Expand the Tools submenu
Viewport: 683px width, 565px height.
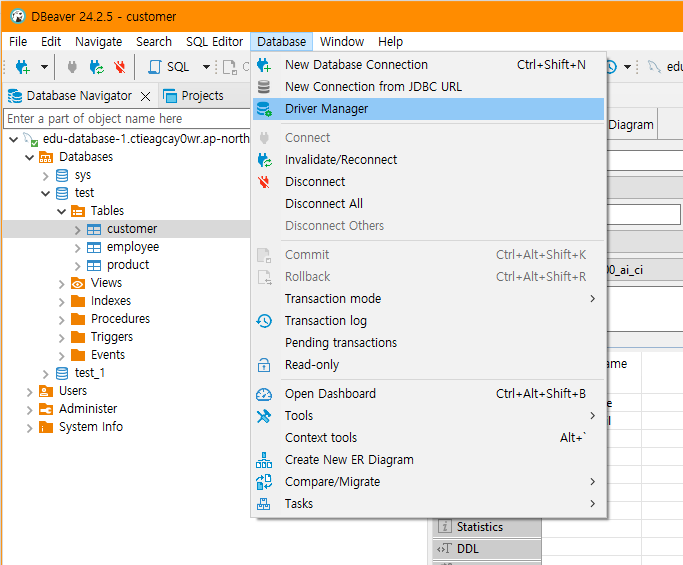pos(428,416)
